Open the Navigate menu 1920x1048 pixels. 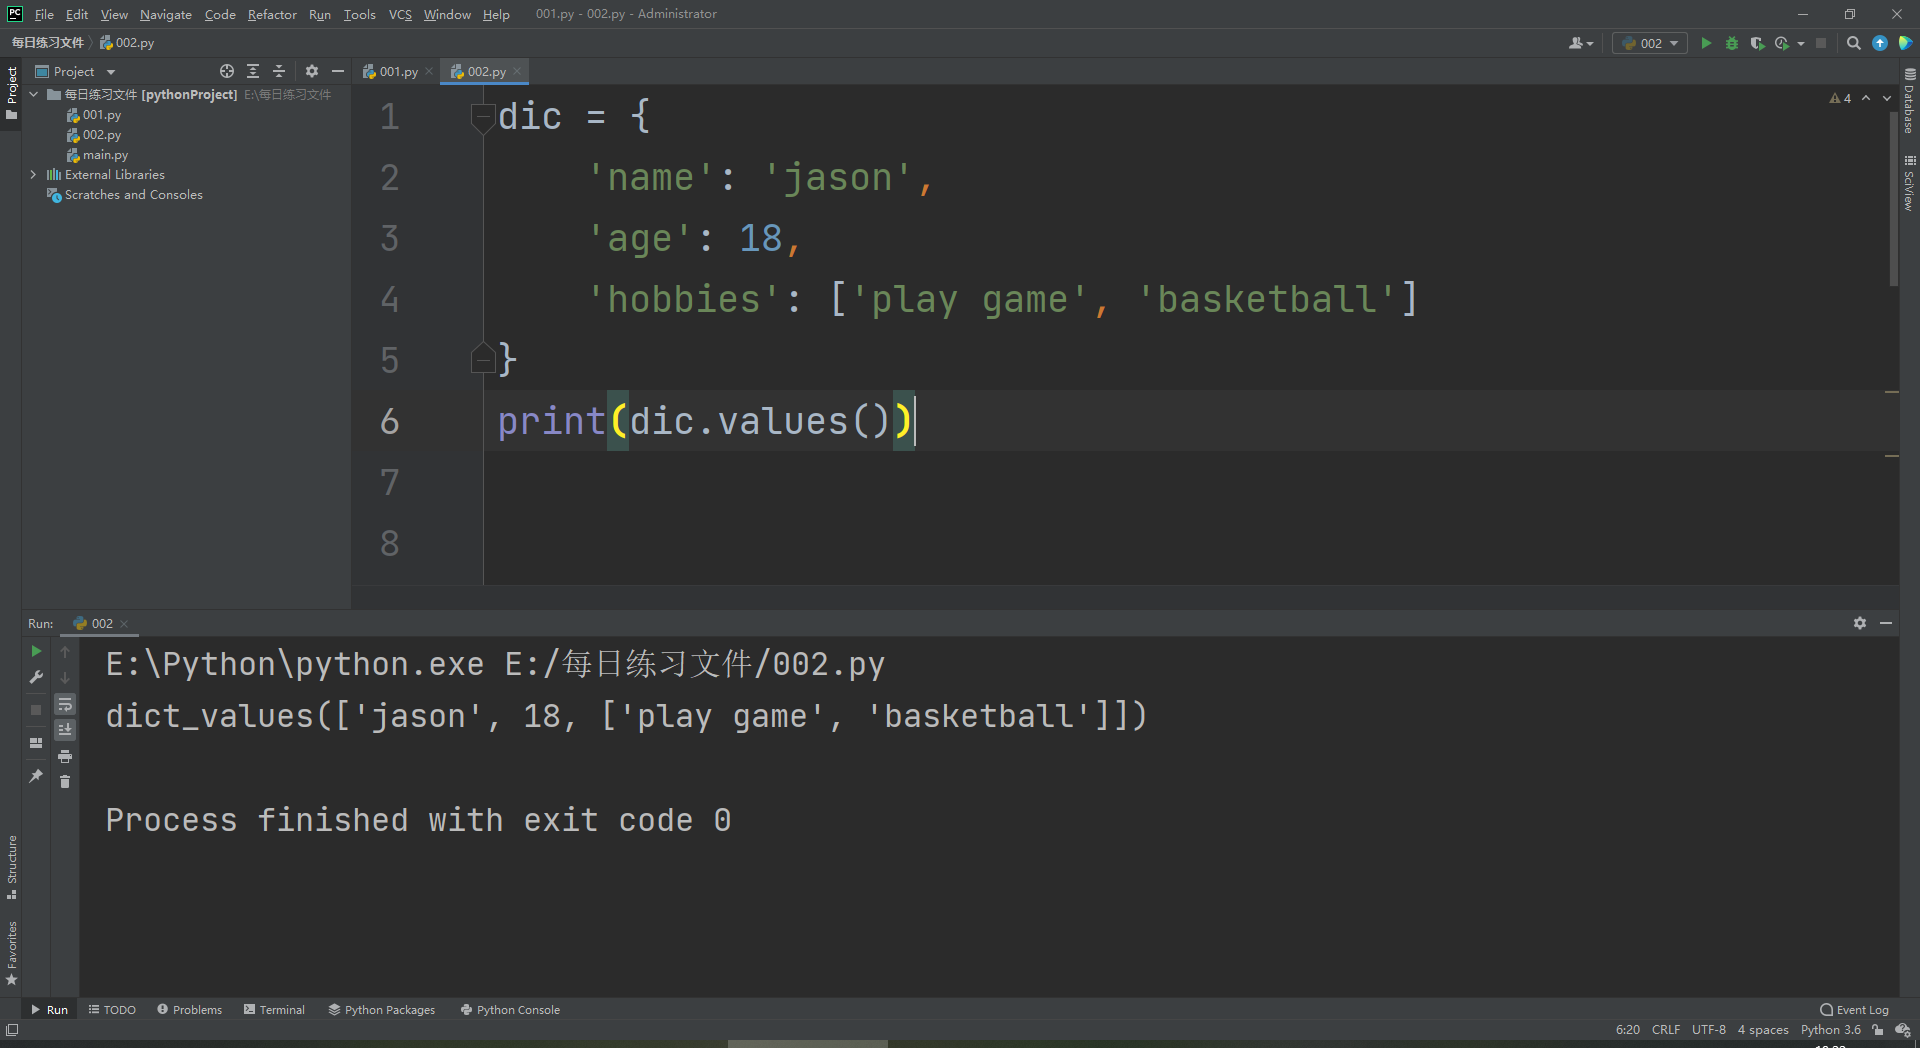(166, 14)
